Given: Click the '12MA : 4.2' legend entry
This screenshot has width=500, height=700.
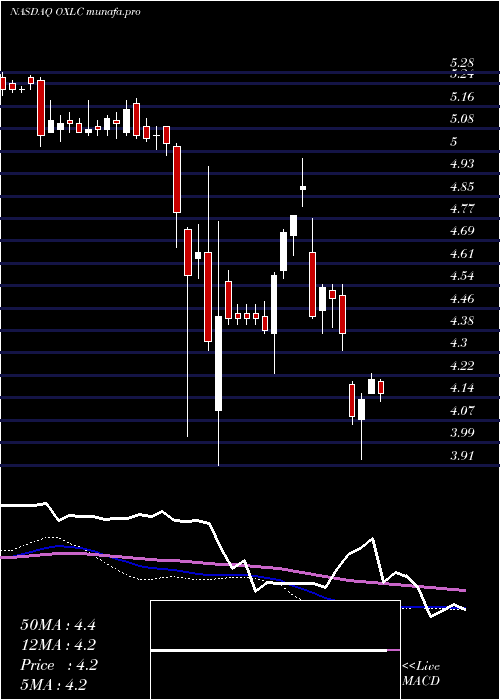Looking at the screenshot, I should pyautogui.click(x=58, y=645).
